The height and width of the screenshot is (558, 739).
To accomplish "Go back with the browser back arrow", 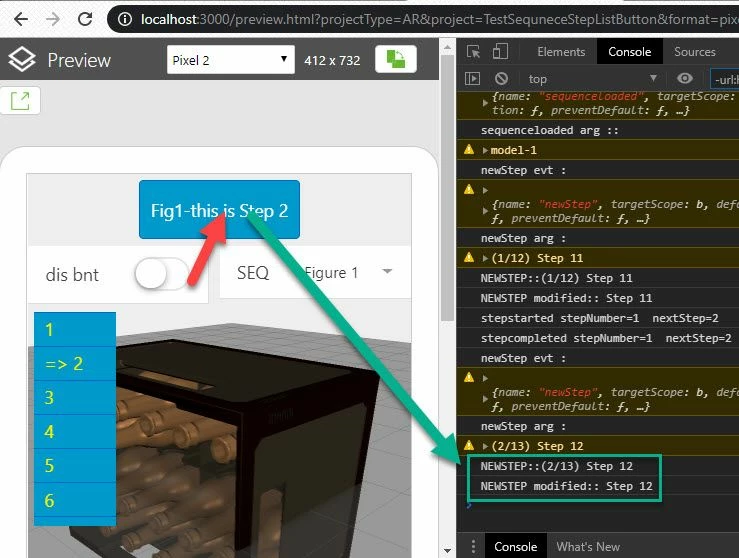I will pyautogui.click(x=21, y=19).
